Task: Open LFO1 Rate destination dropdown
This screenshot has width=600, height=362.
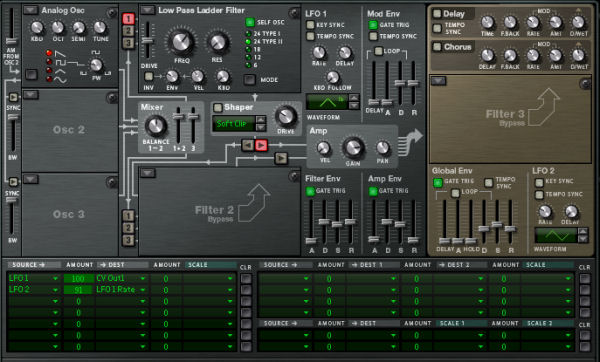Action: 143,290
